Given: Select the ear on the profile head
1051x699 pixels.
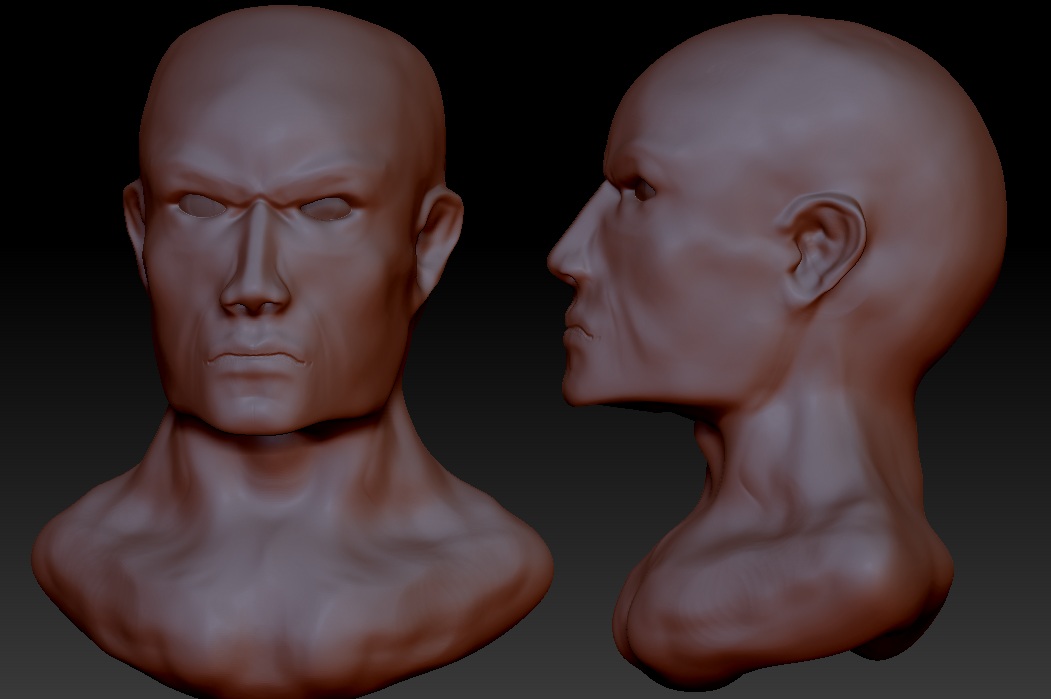Looking at the screenshot, I should tap(823, 249).
